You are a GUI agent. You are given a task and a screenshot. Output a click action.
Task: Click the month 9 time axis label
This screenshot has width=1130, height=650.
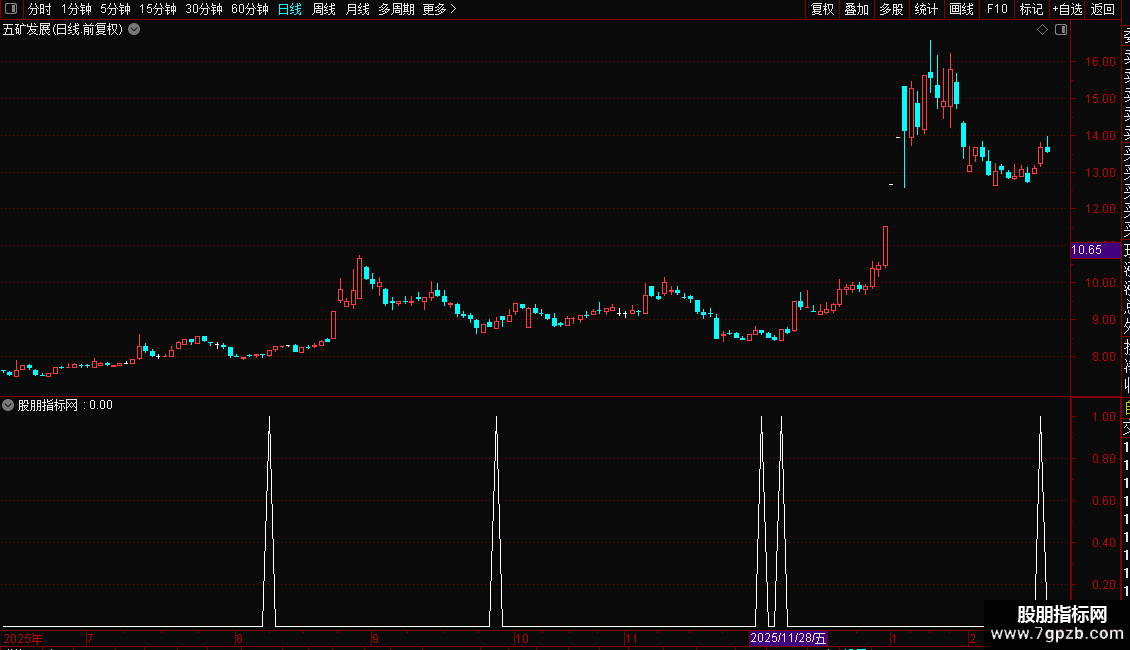[375, 639]
